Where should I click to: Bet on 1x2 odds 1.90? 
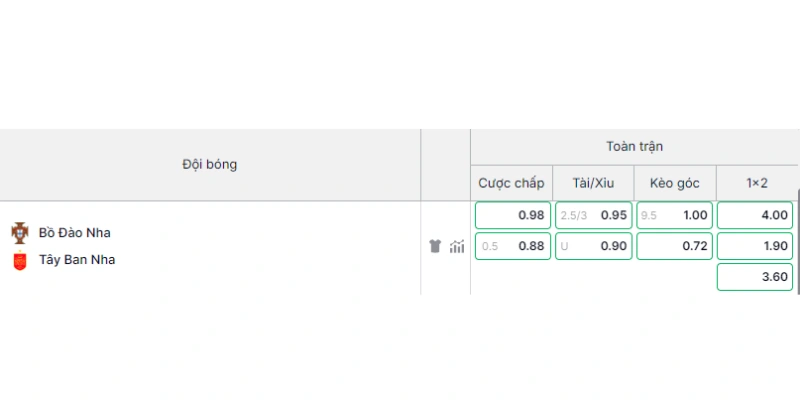[755, 246]
